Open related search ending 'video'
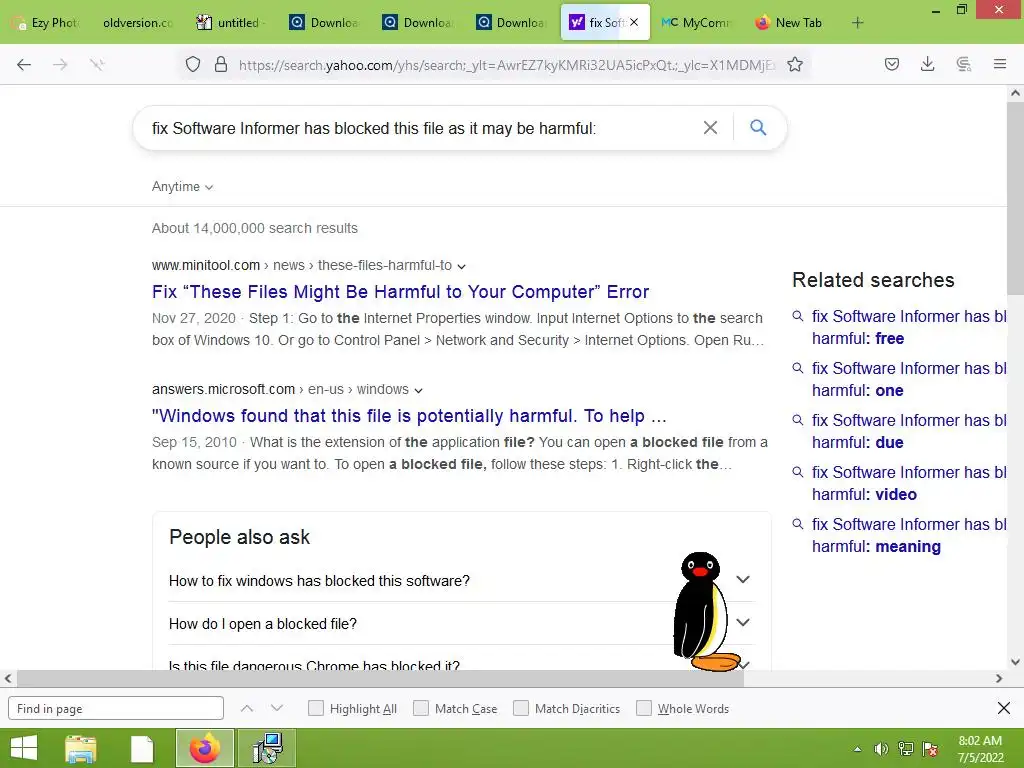The height and width of the screenshot is (768, 1024). tap(908, 483)
